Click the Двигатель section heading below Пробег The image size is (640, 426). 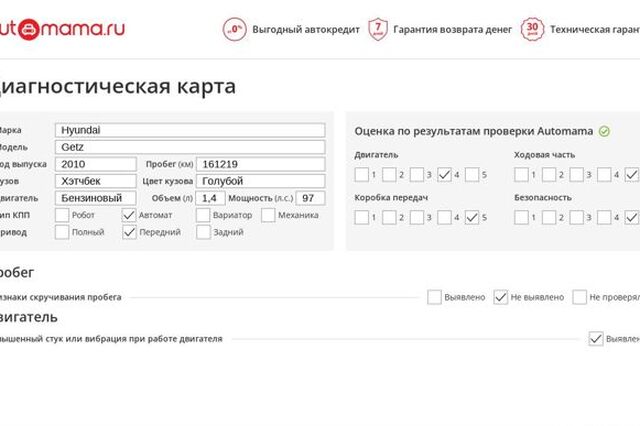point(29,317)
